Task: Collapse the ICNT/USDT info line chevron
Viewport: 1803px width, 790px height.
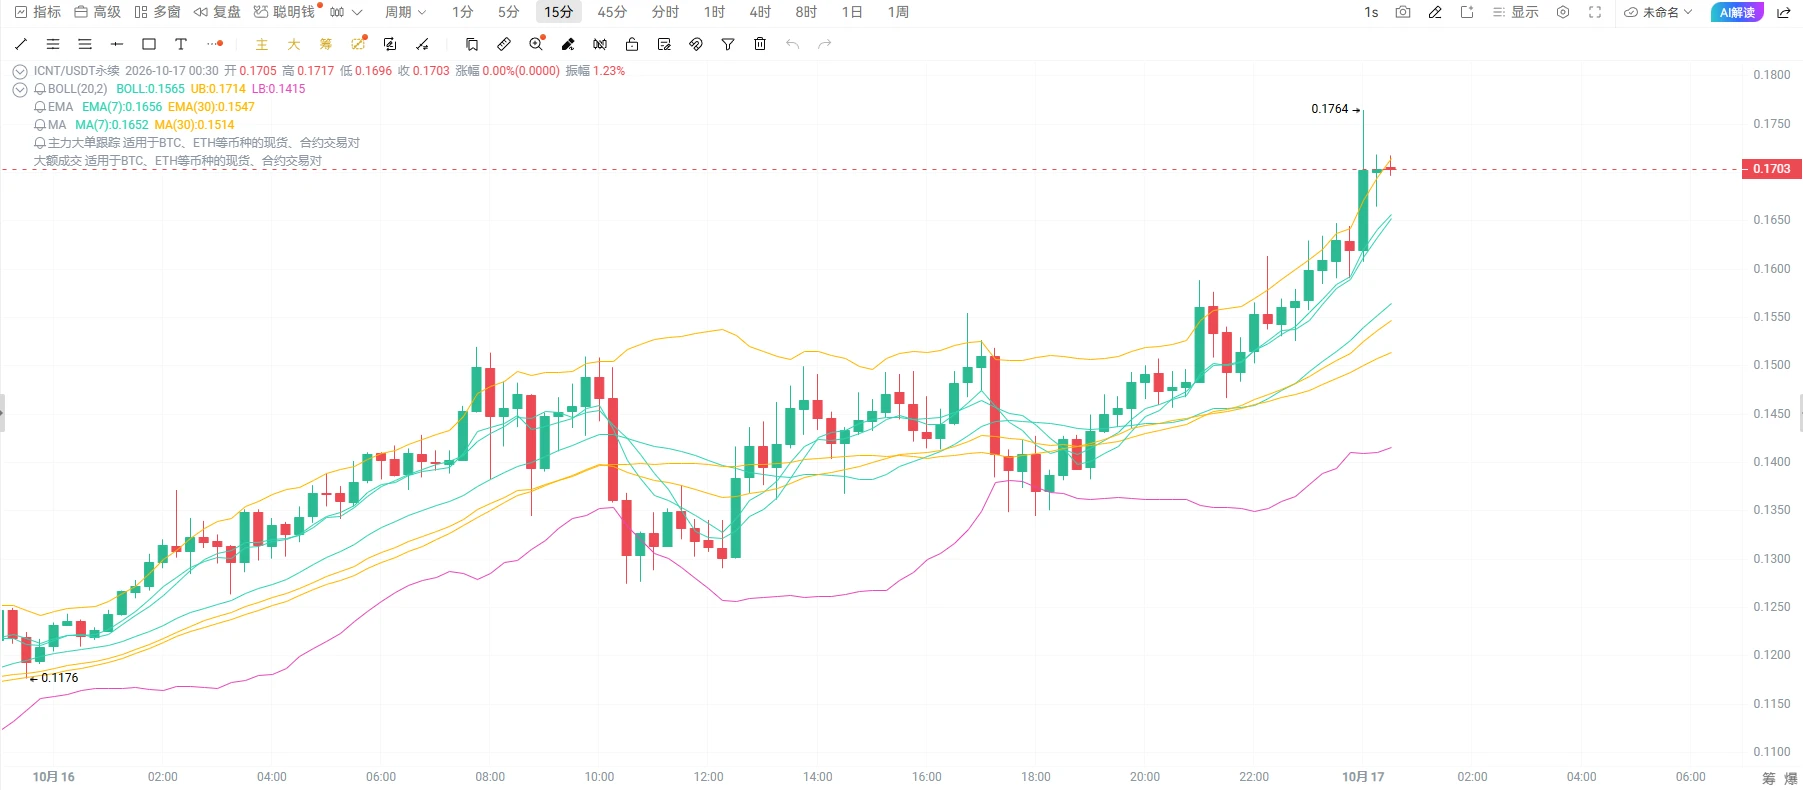Action: [x=20, y=71]
